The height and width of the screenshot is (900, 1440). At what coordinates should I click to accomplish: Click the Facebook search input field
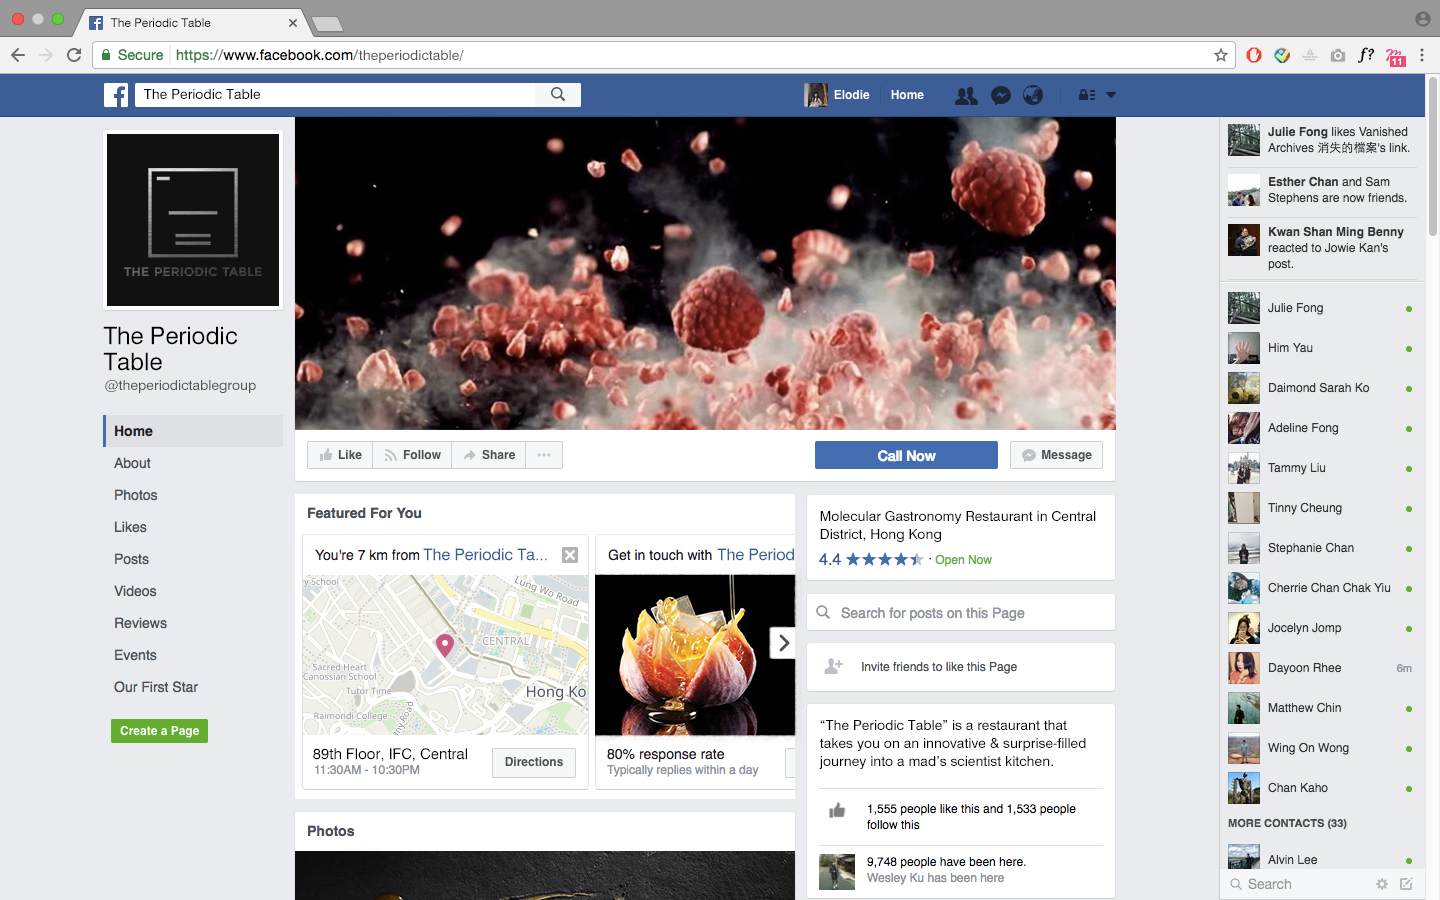coord(336,94)
